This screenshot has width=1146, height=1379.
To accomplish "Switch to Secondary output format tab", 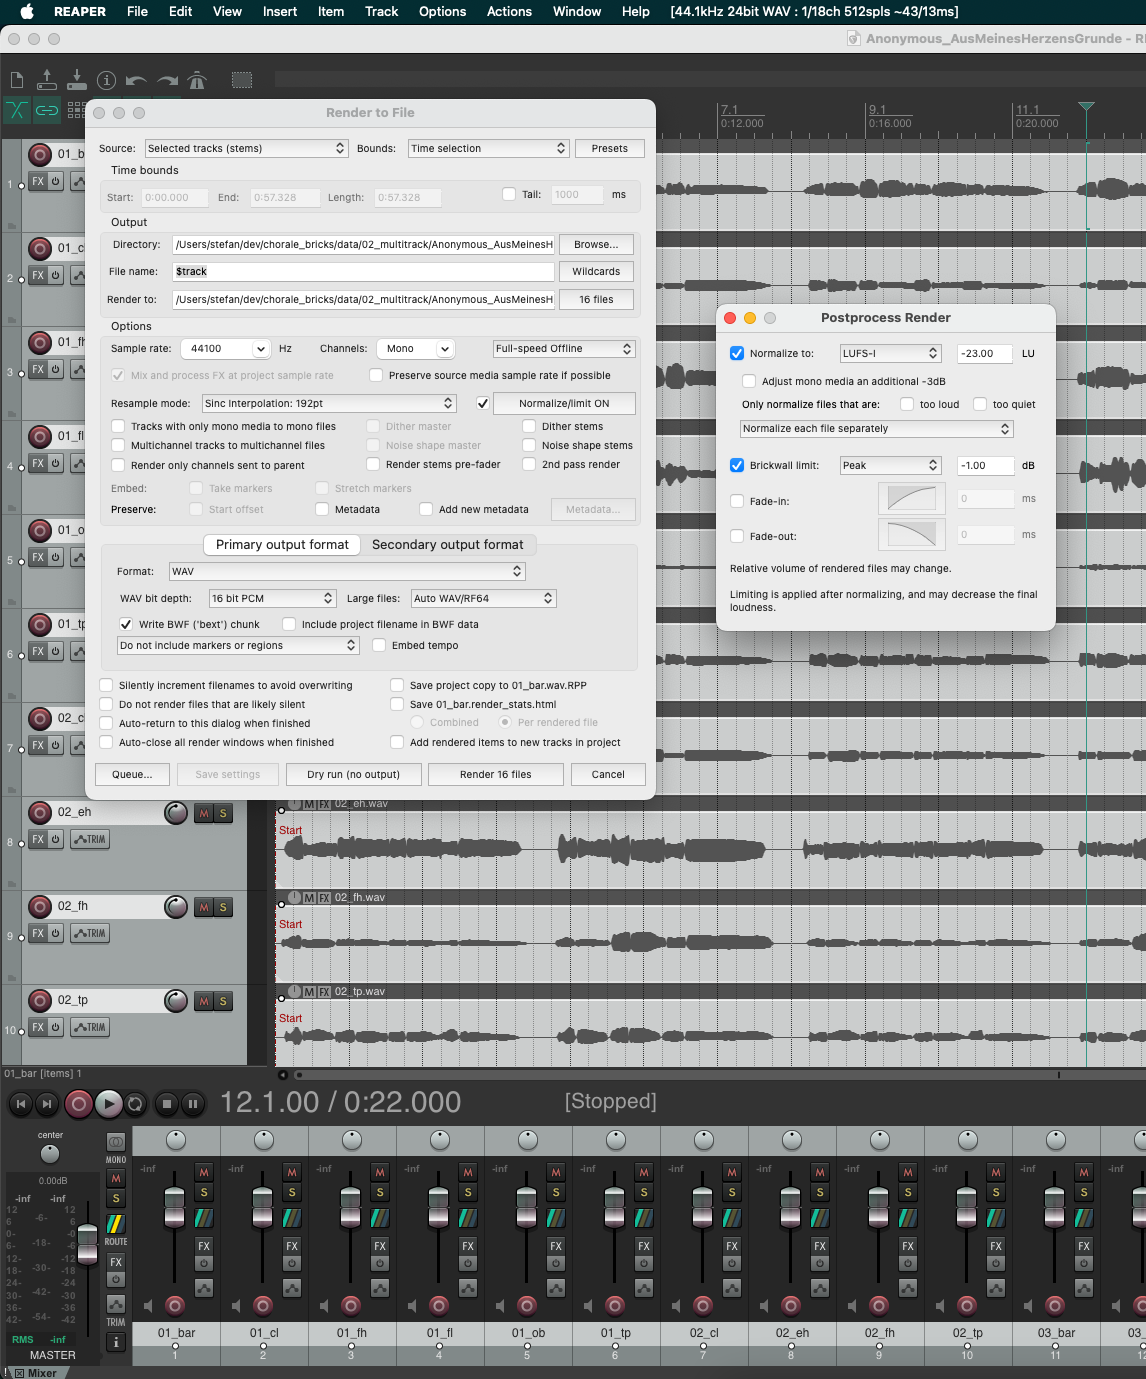I will [447, 544].
